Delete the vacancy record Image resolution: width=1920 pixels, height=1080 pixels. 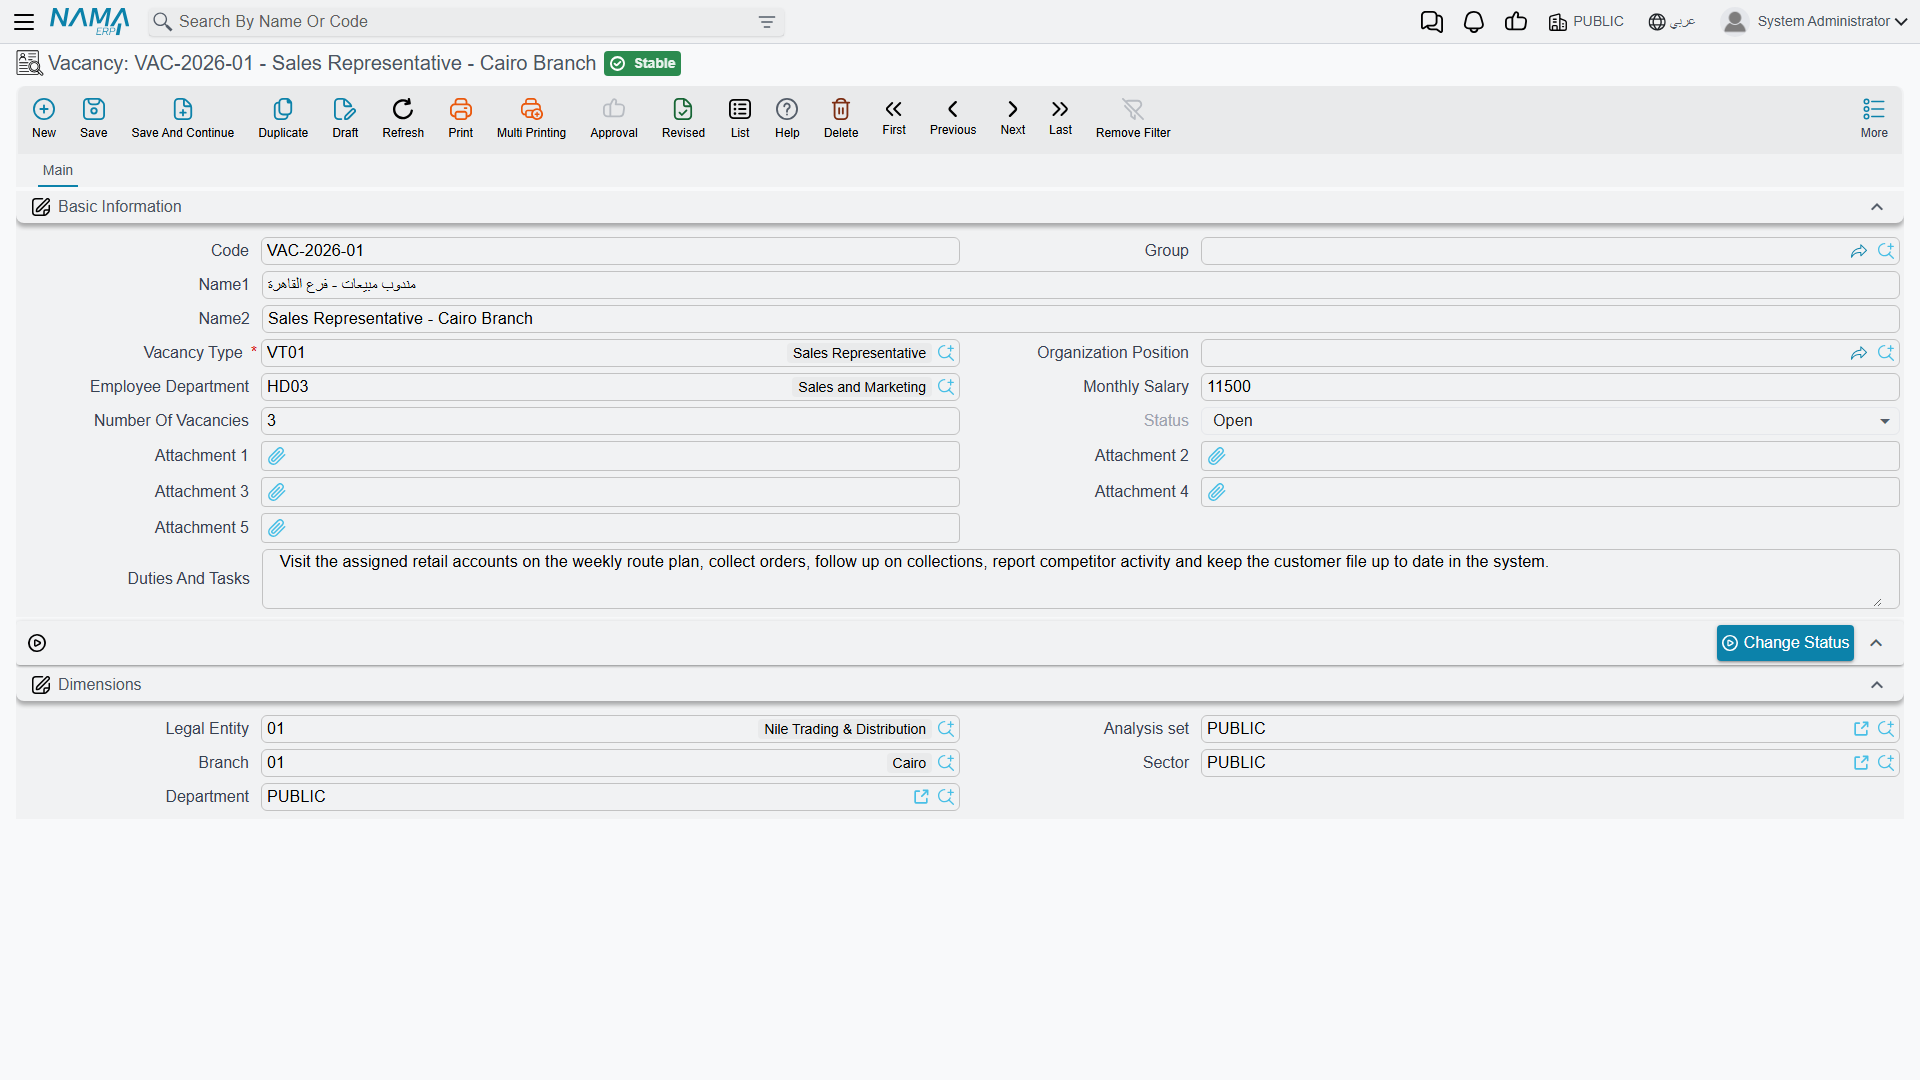coord(841,118)
